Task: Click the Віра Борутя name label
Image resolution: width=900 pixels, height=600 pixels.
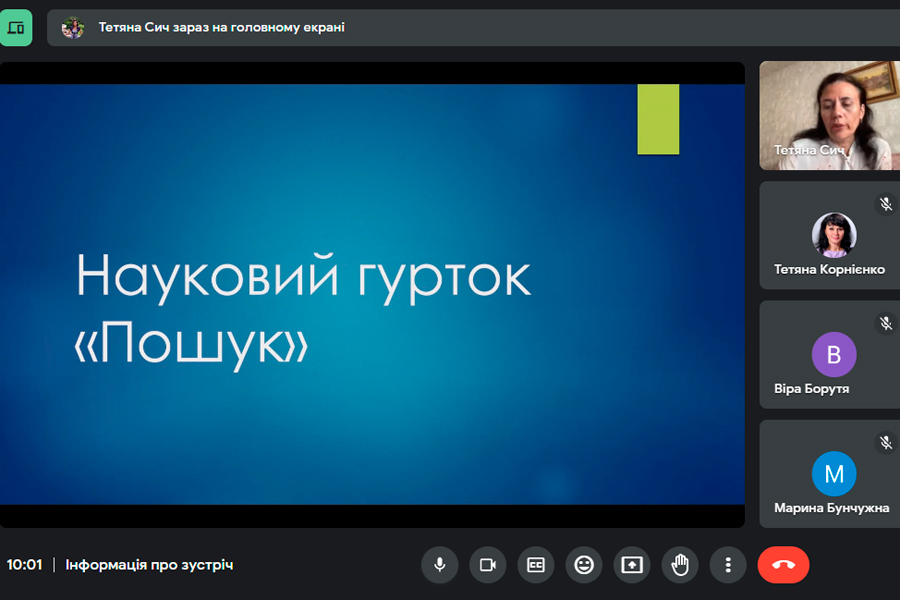Action: tap(812, 389)
